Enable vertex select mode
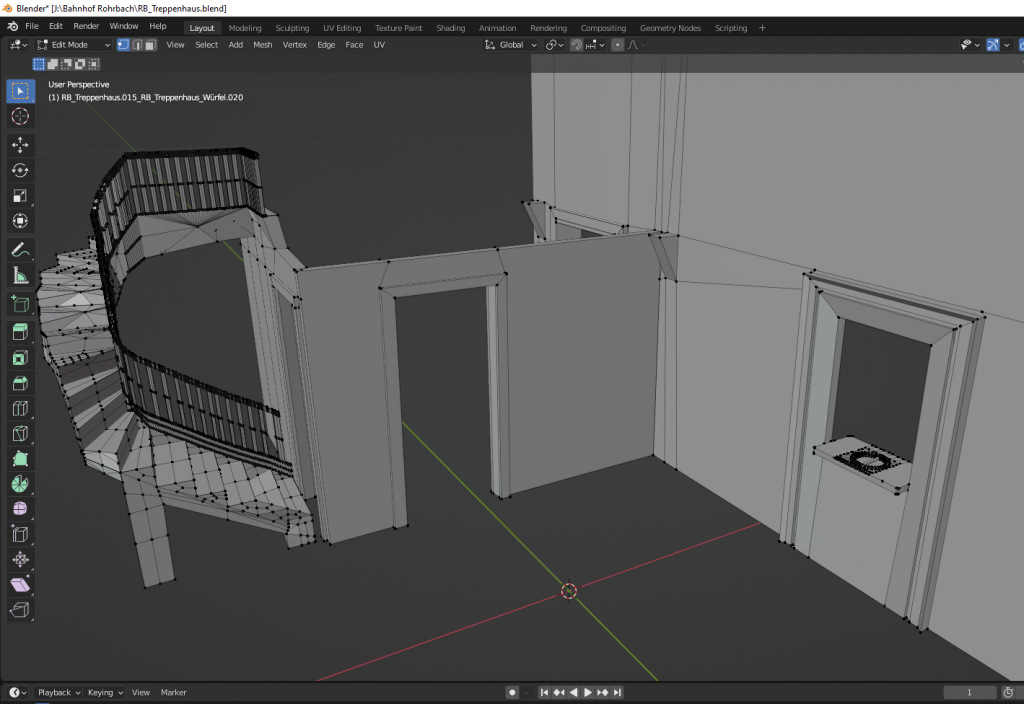Image resolution: width=1024 pixels, height=704 pixels. click(123, 45)
